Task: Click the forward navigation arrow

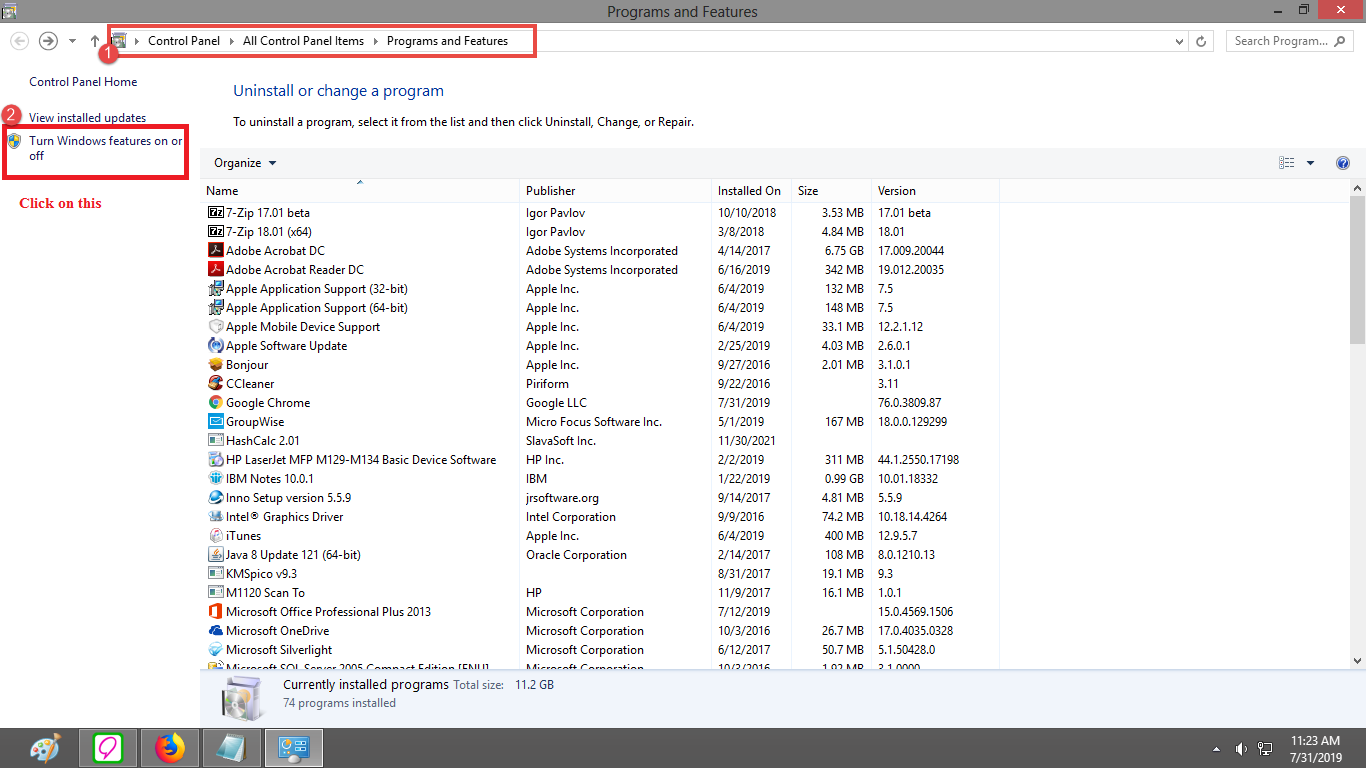Action: [x=48, y=41]
